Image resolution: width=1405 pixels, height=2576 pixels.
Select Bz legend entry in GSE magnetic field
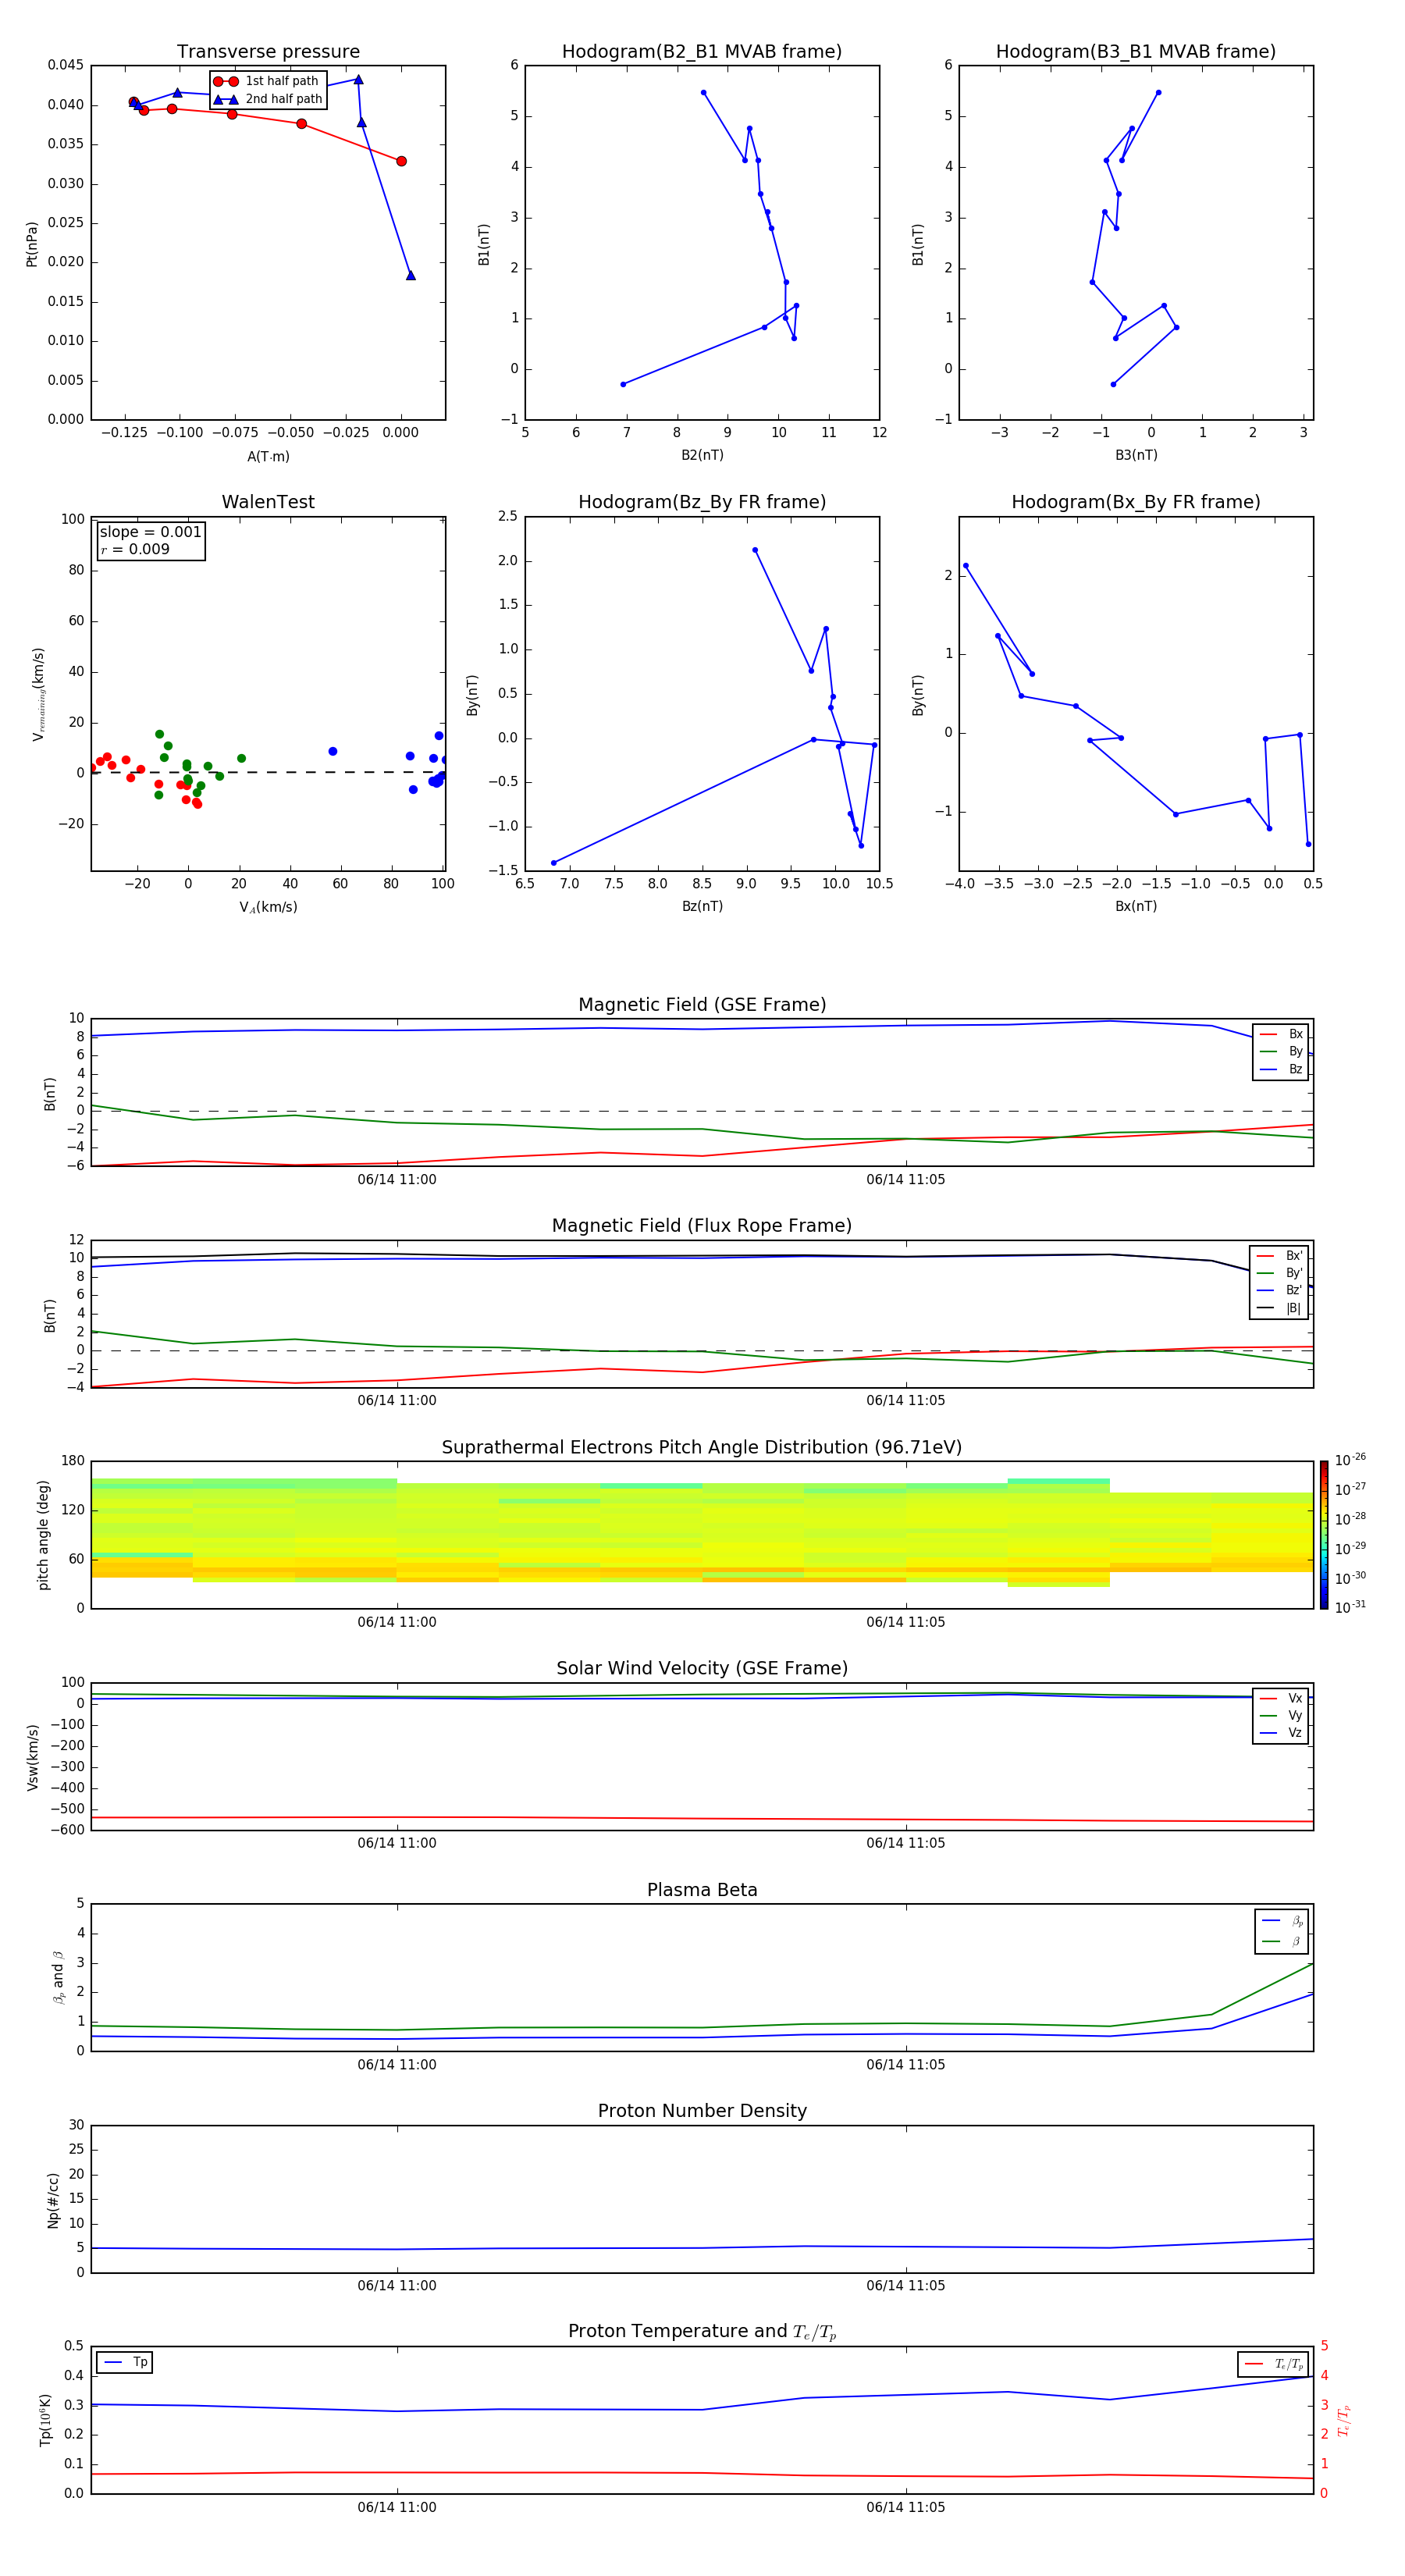point(1281,1069)
